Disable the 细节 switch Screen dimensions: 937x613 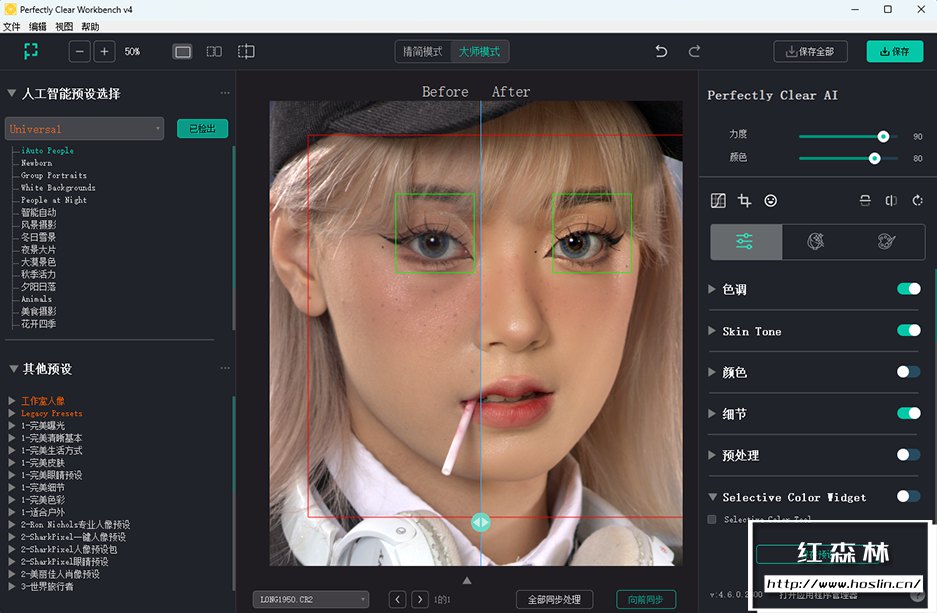(x=908, y=413)
